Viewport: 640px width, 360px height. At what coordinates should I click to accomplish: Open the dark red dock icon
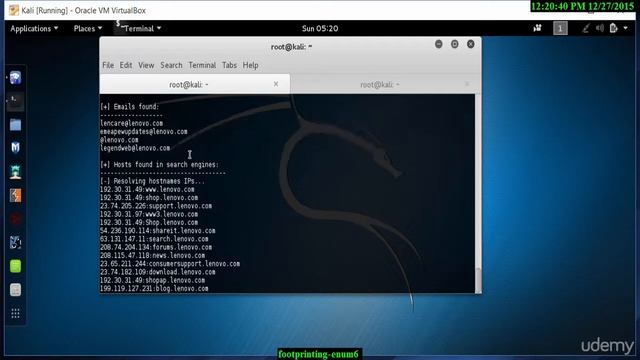pyautogui.click(x=16, y=219)
